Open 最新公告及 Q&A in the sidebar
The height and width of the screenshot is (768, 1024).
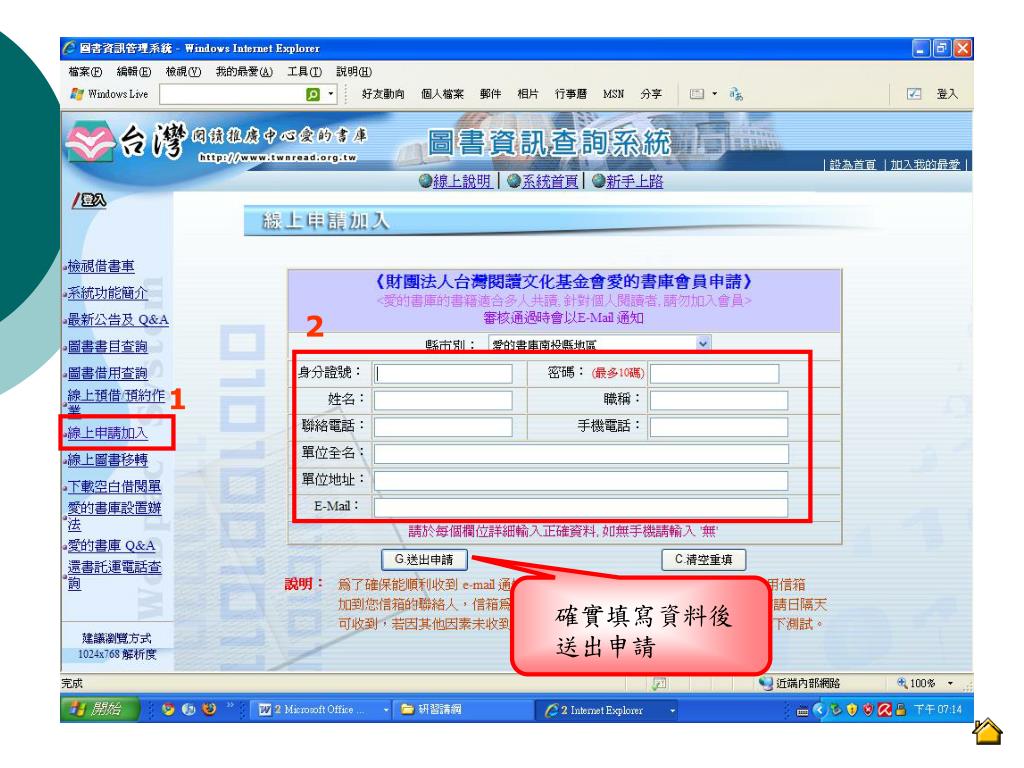click(x=118, y=320)
